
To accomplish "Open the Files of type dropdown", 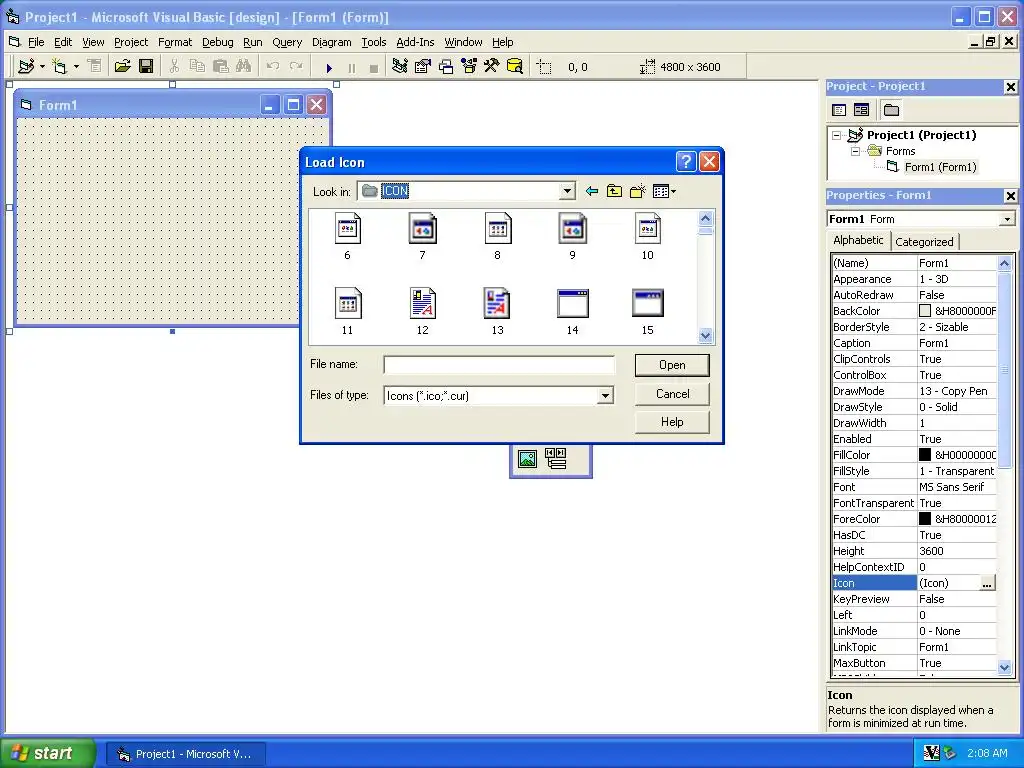I will [x=605, y=396].
